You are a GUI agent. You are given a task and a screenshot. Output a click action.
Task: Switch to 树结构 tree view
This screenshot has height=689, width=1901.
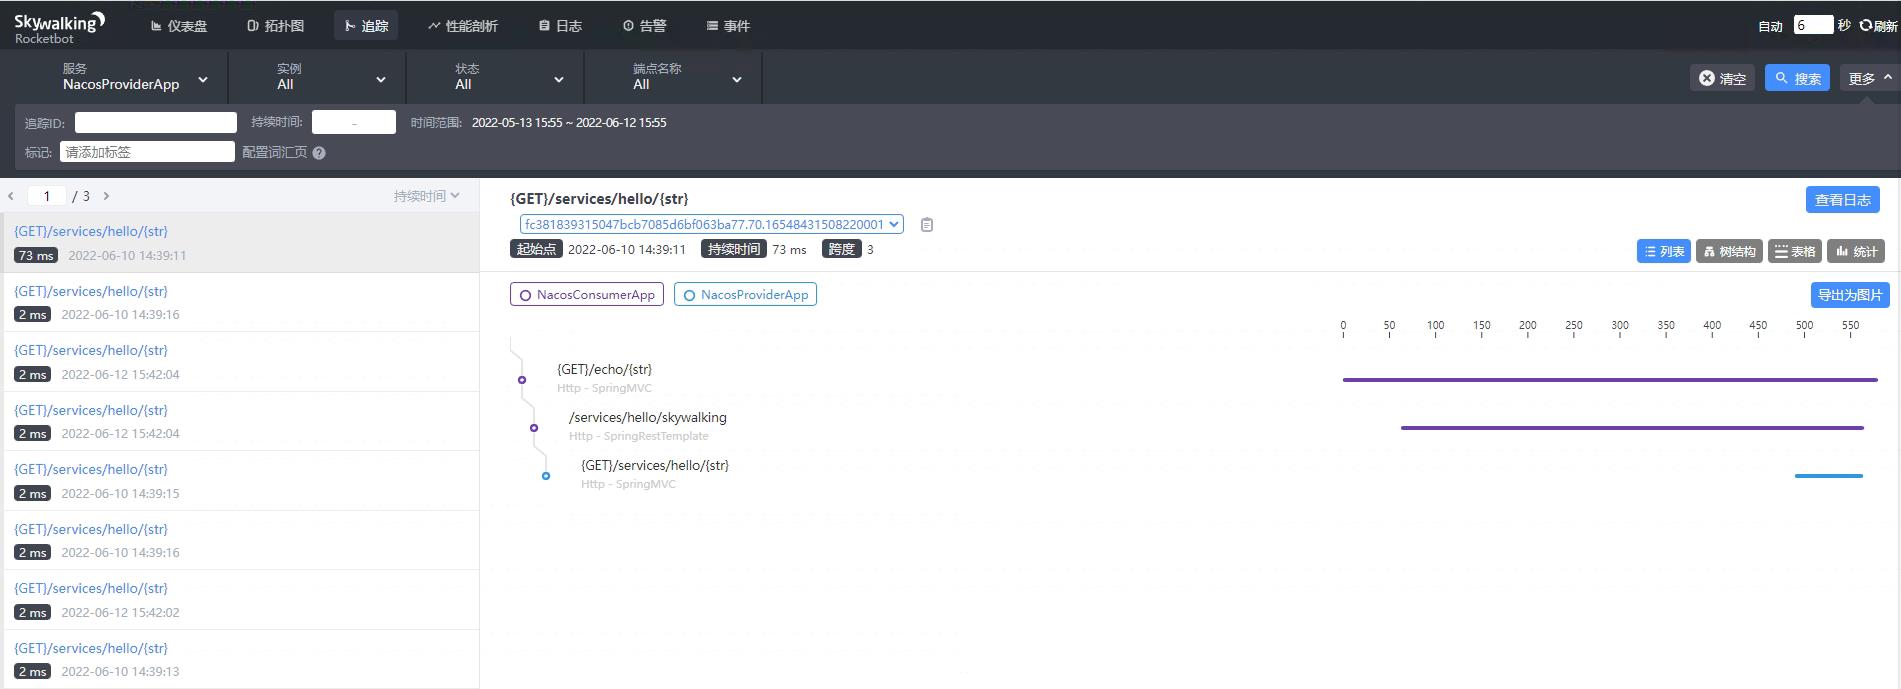click(1729, 251)
